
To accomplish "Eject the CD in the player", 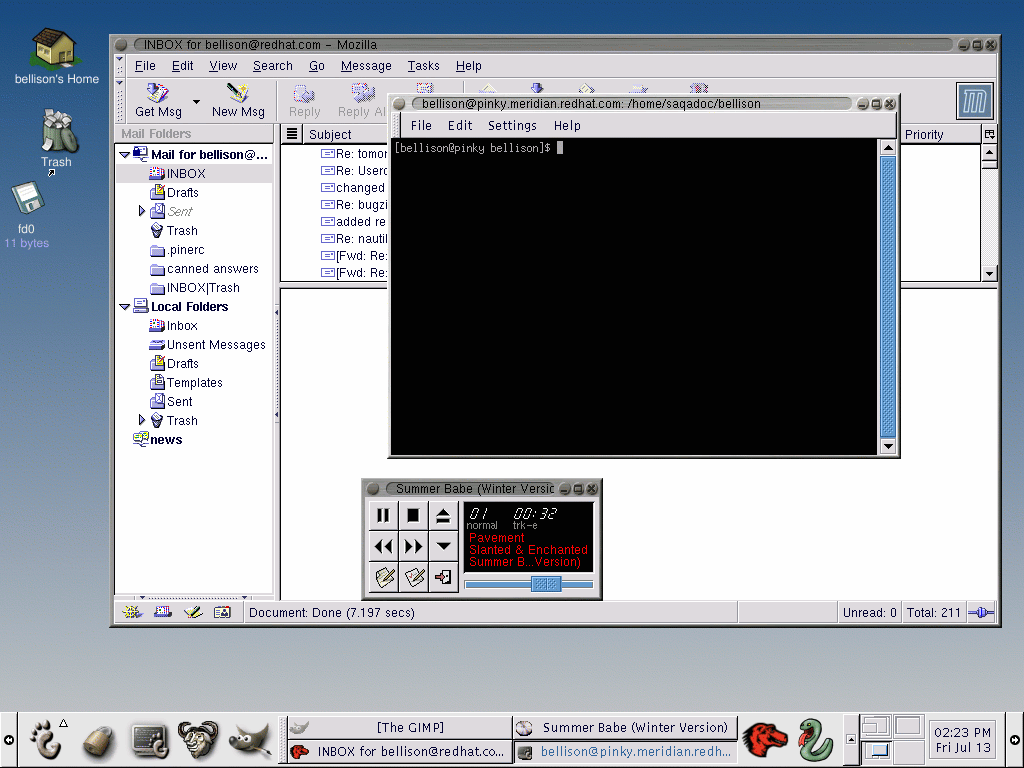I will pos(443,516).
